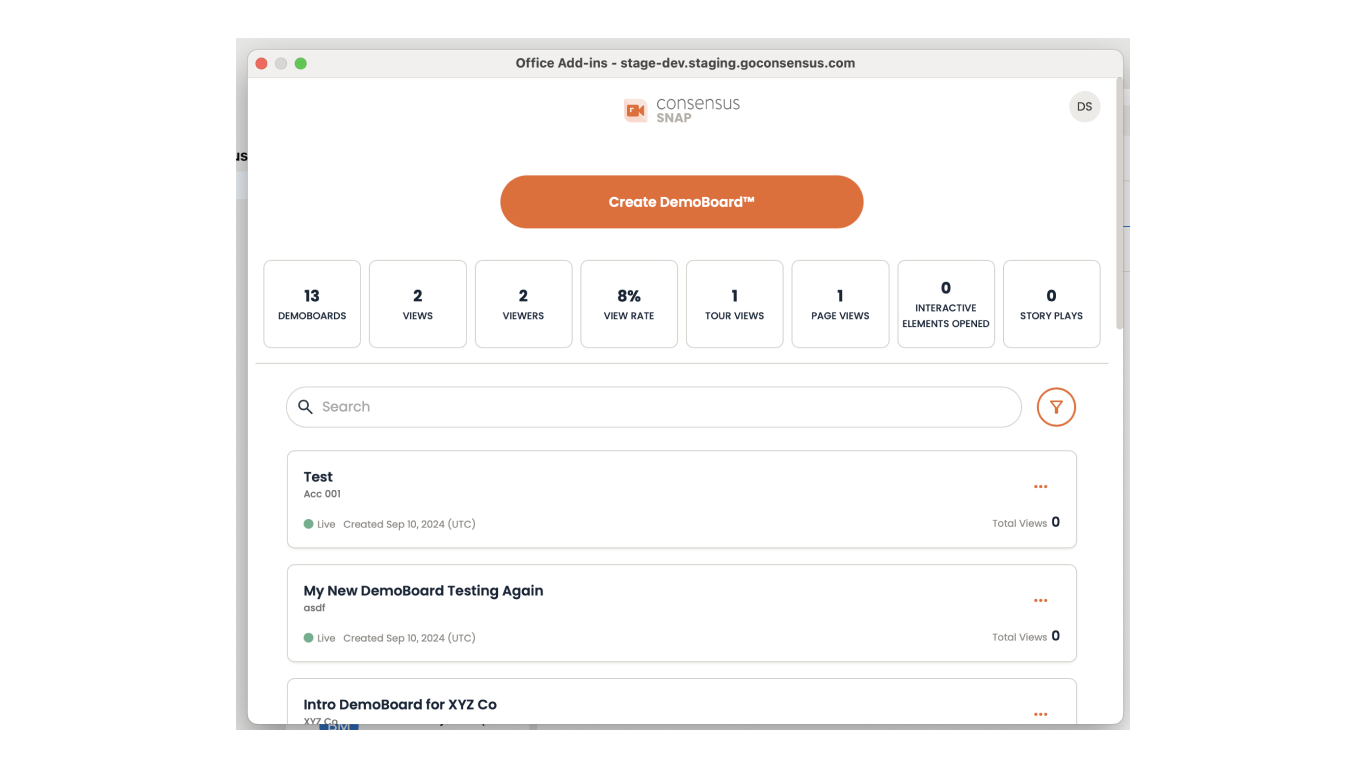Viewport: 1366px width, 768px height.
Task: Open the DS user avatar menu
Action: tap(1084, 107)
